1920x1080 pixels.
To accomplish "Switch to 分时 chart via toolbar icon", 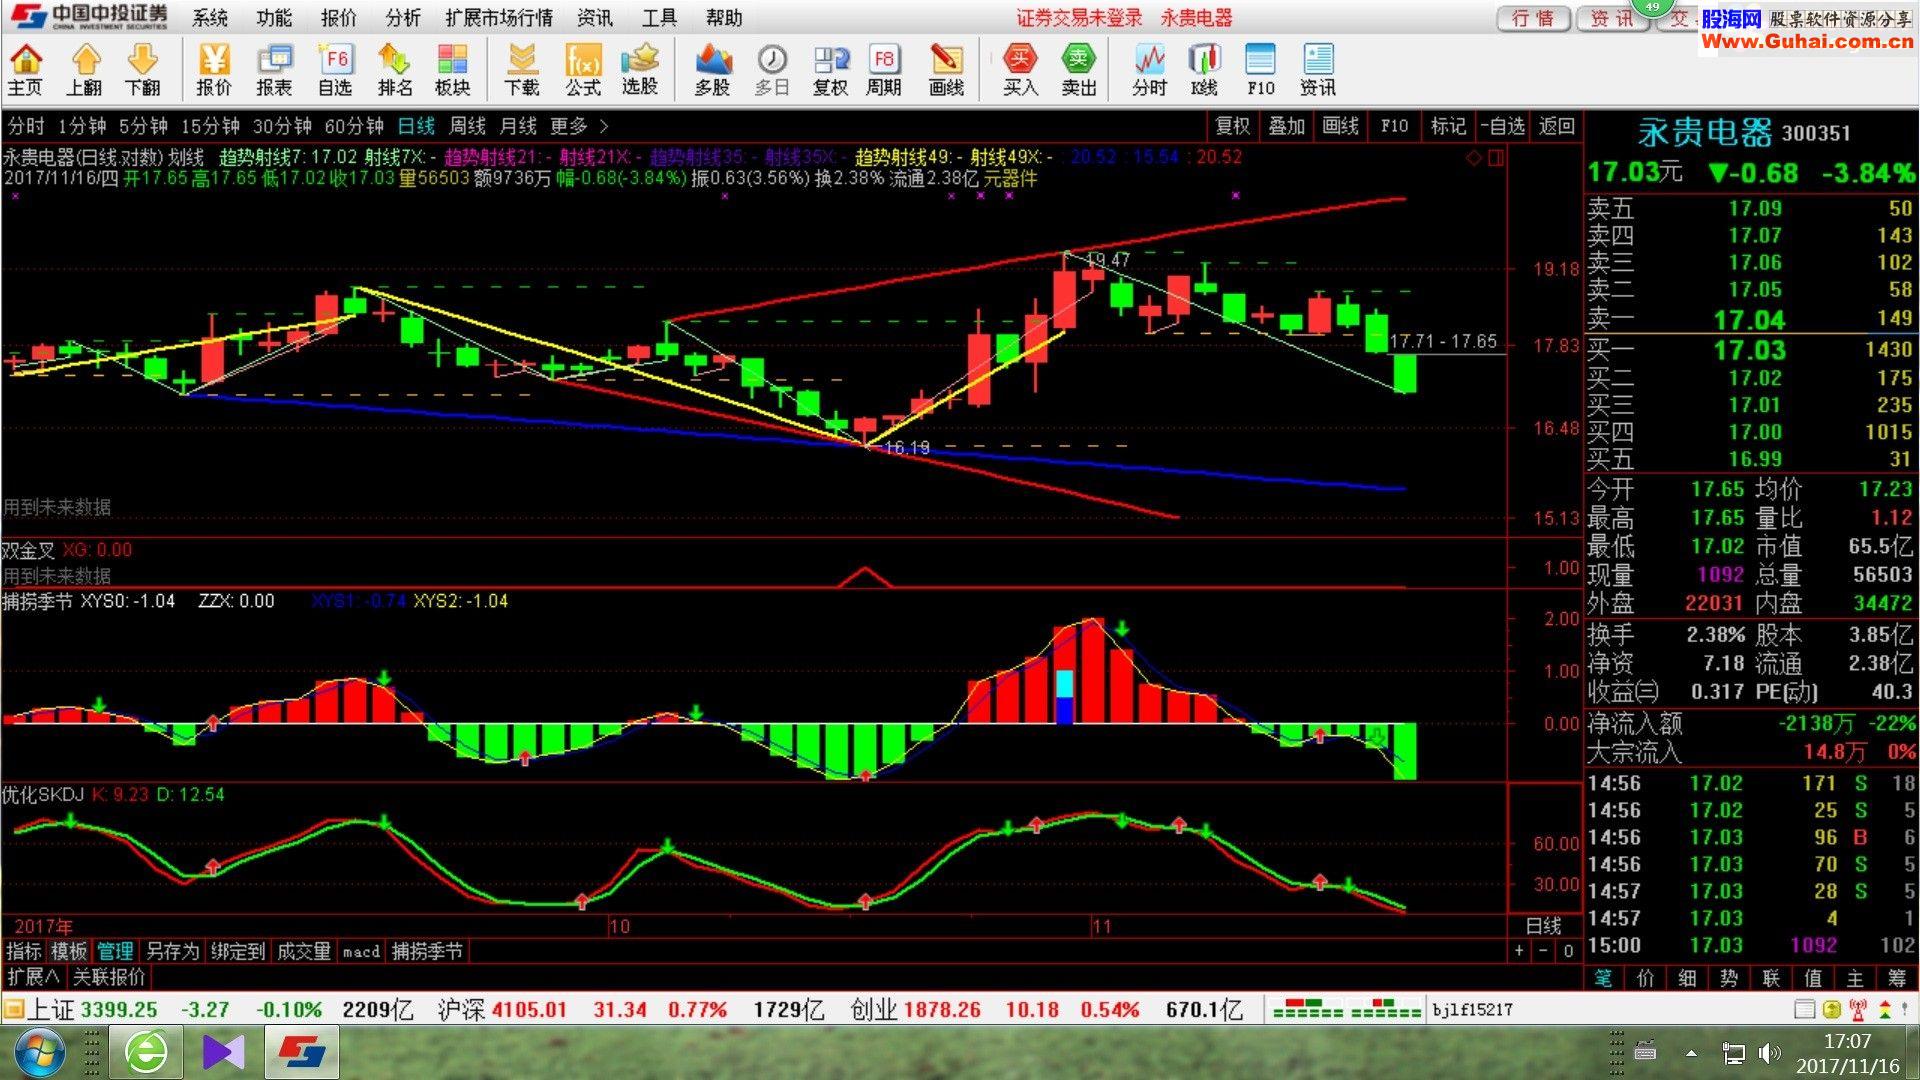I will coord(1150,70).
